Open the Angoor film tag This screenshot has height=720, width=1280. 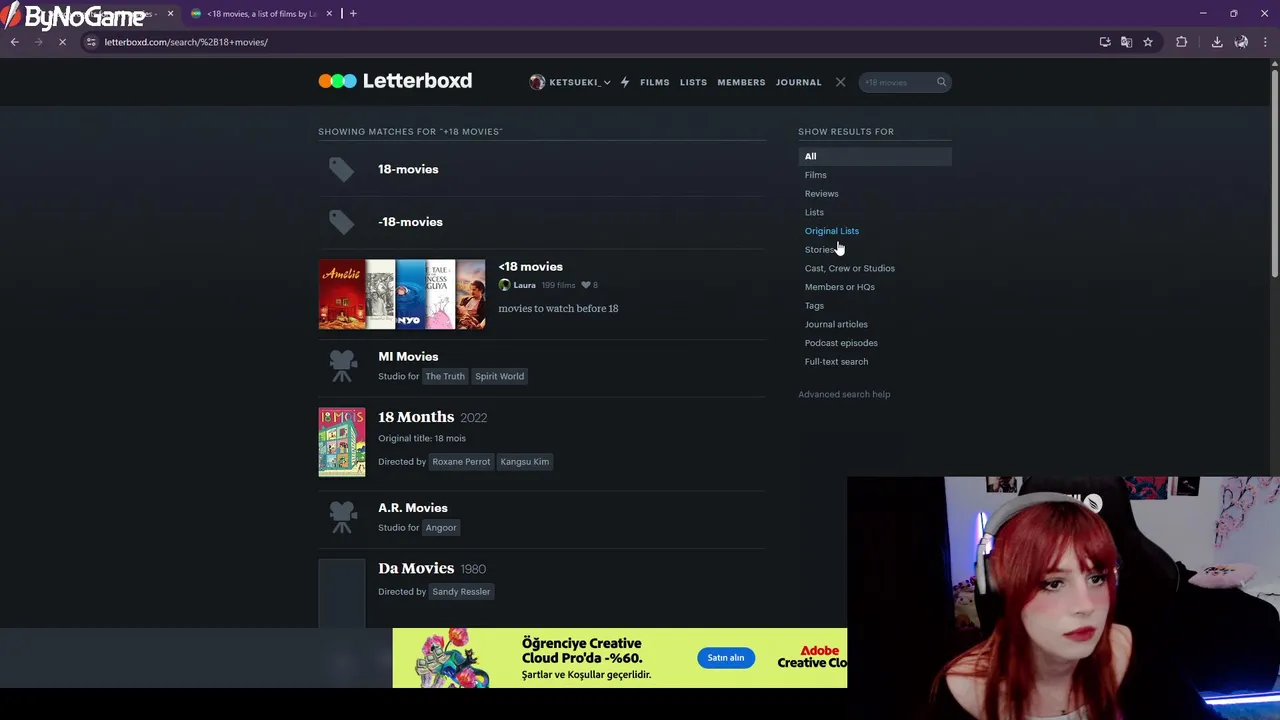(x=441, y=527)
